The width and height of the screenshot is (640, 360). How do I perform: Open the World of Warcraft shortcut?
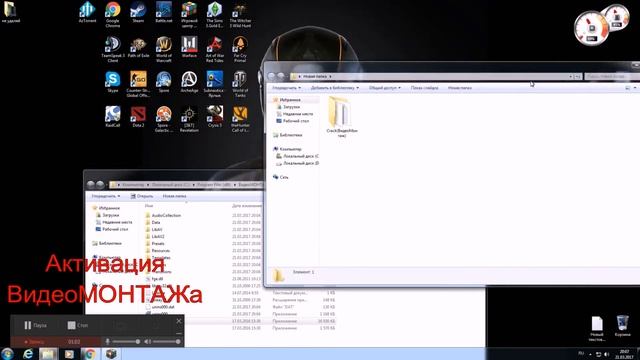click(164, 49)
